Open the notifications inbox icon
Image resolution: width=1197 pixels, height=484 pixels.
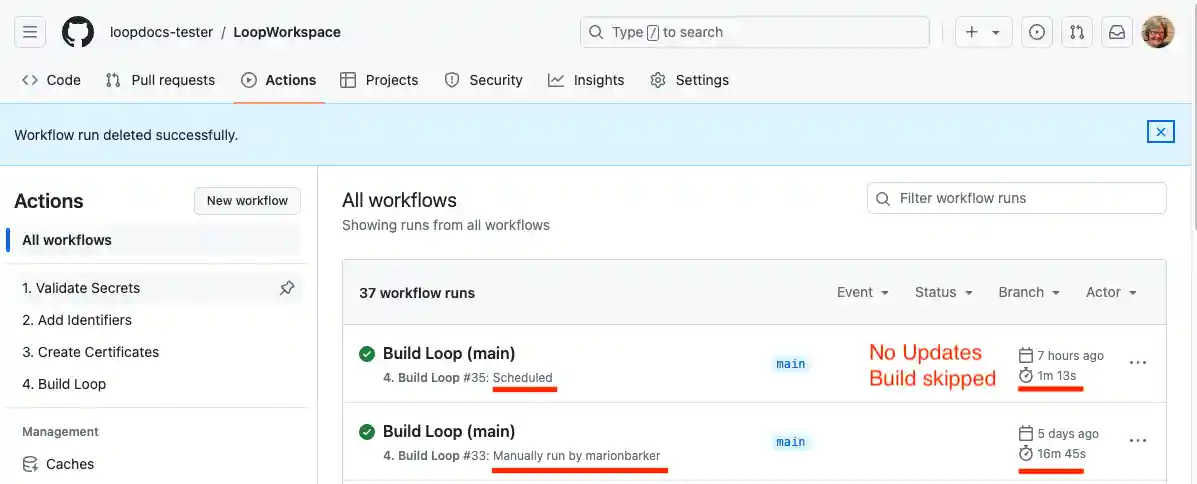1117,32
